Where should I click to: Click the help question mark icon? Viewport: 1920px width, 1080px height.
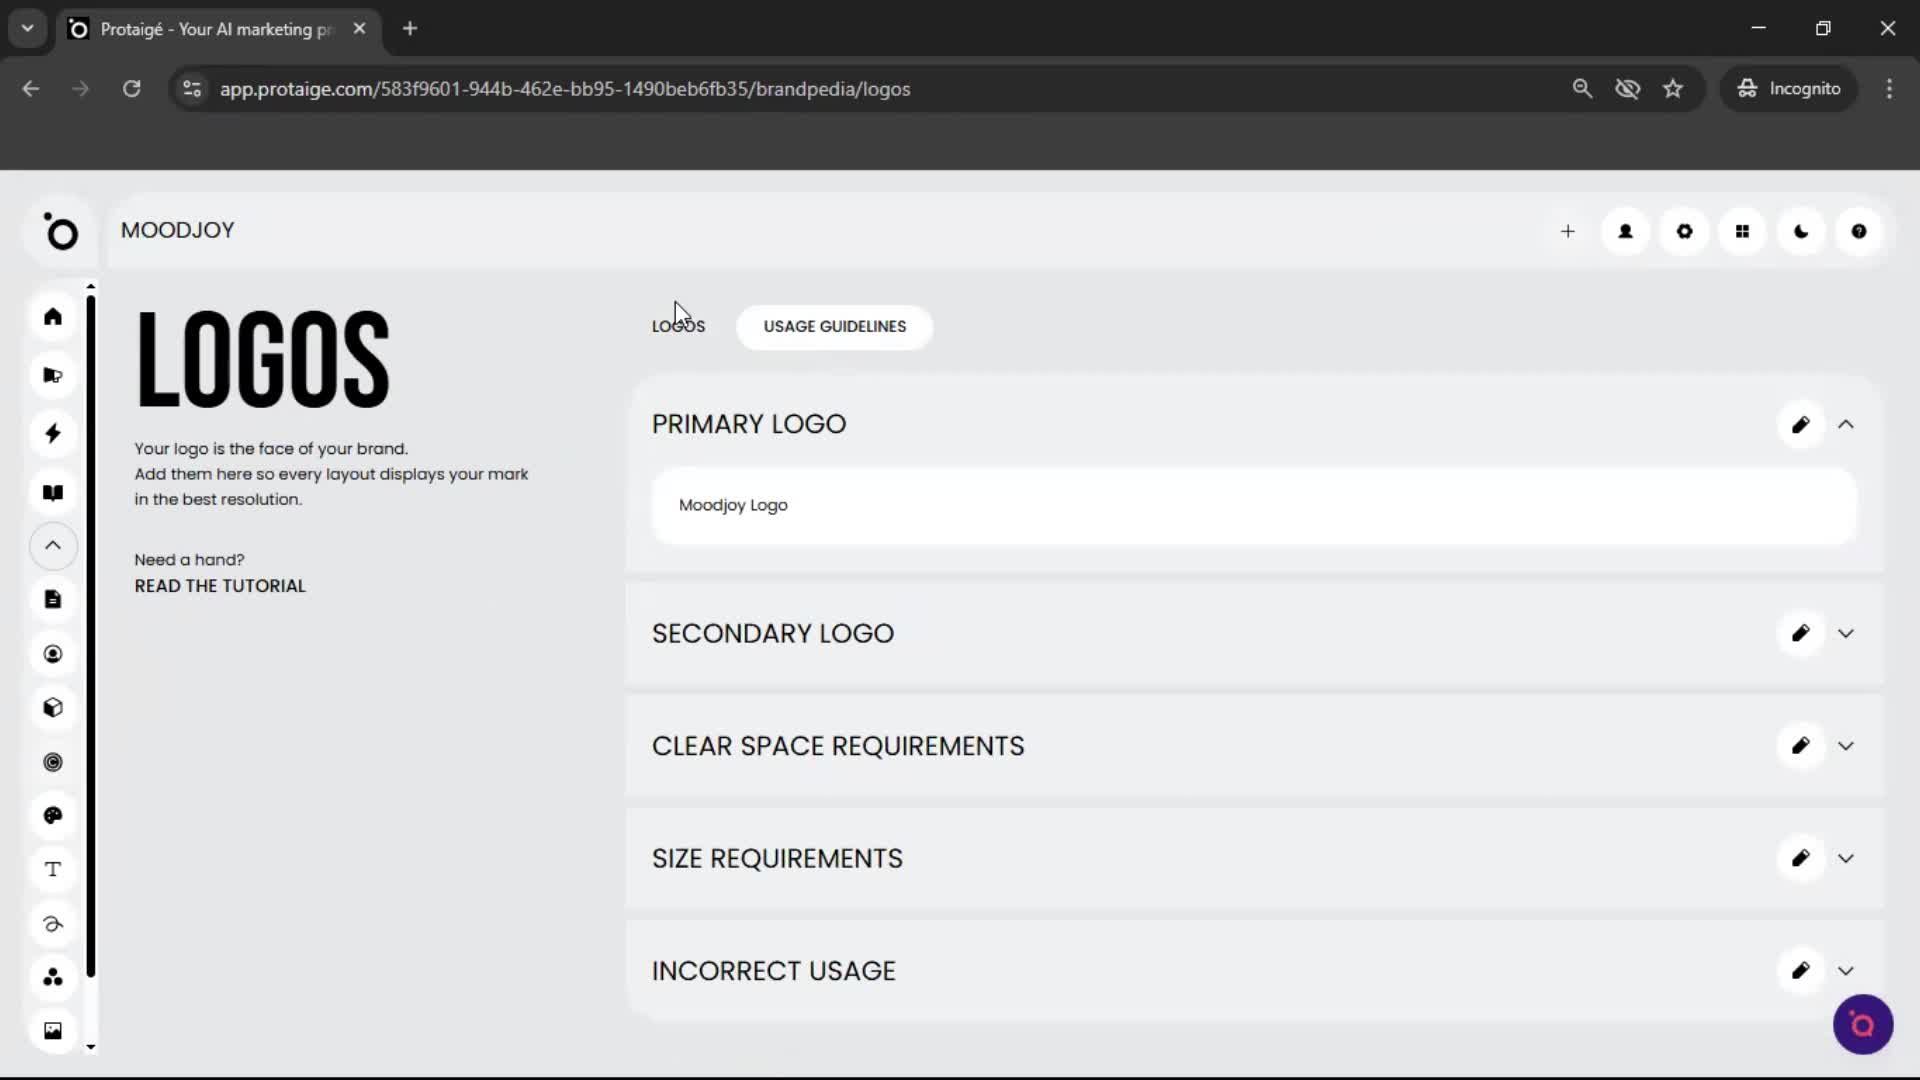[1859, 231]
